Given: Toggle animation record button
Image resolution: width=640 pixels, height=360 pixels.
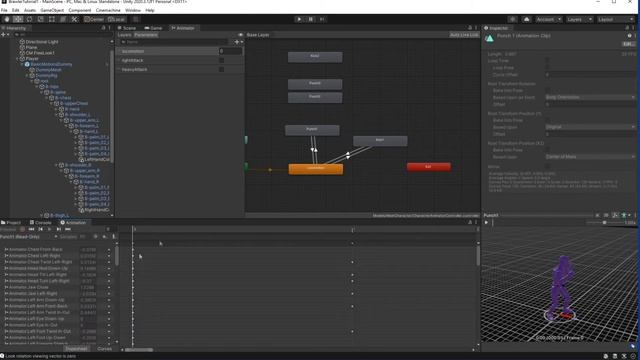Looking at the screenshot, I should (x=22, y=229).
